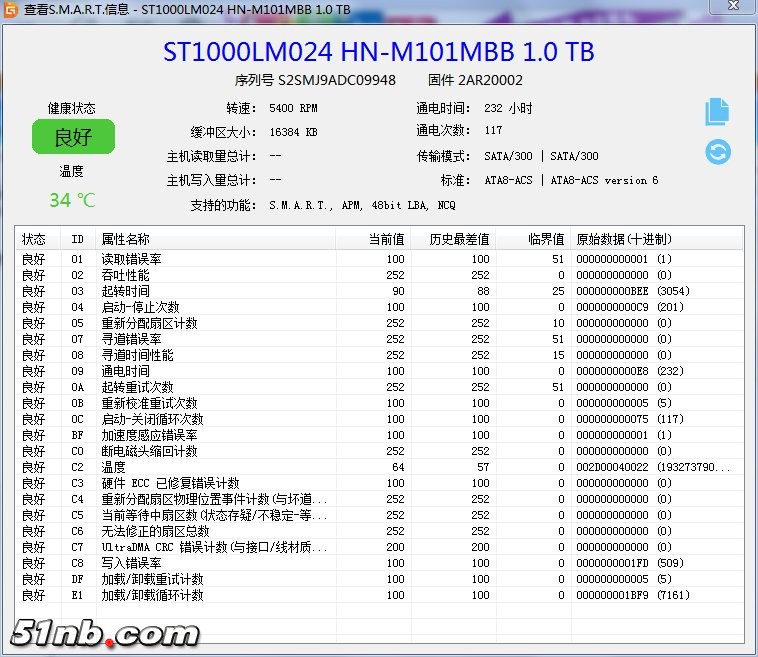This screenshot has height=657, width=758.
Task: Click the 状态 column header
Action: [x=35, y=239]
